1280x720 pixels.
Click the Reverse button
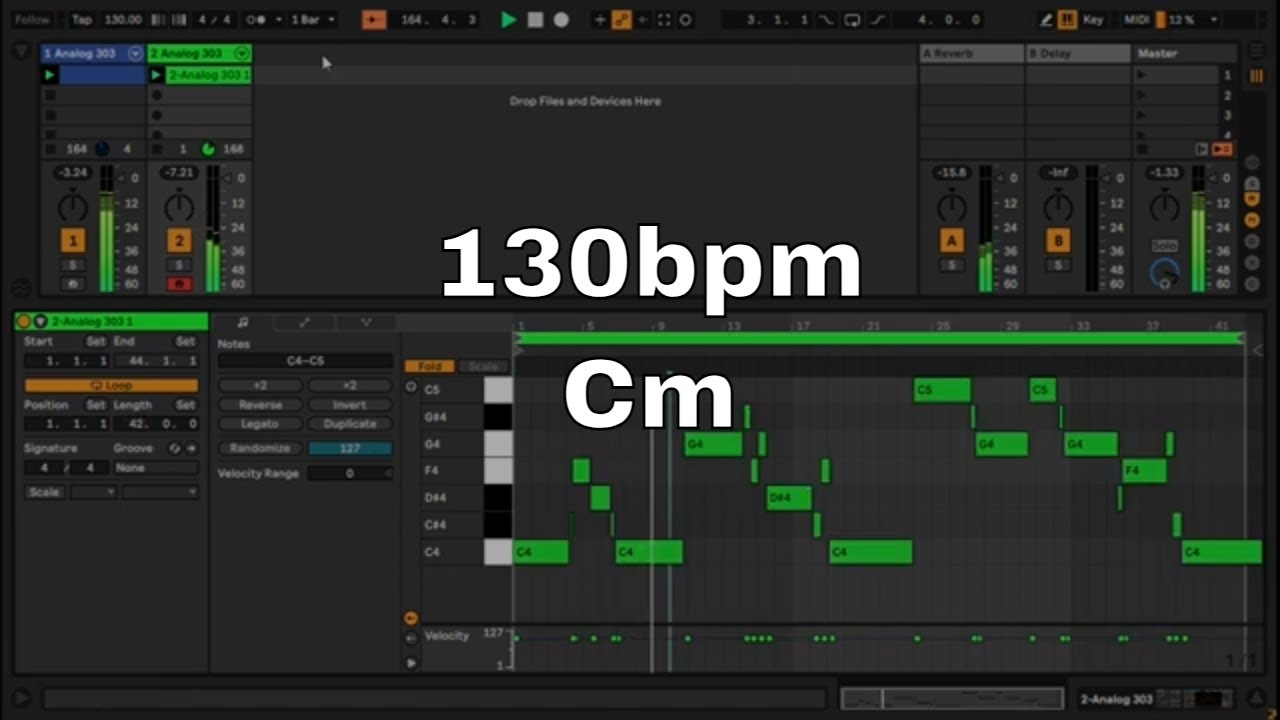tap(260, 404)
